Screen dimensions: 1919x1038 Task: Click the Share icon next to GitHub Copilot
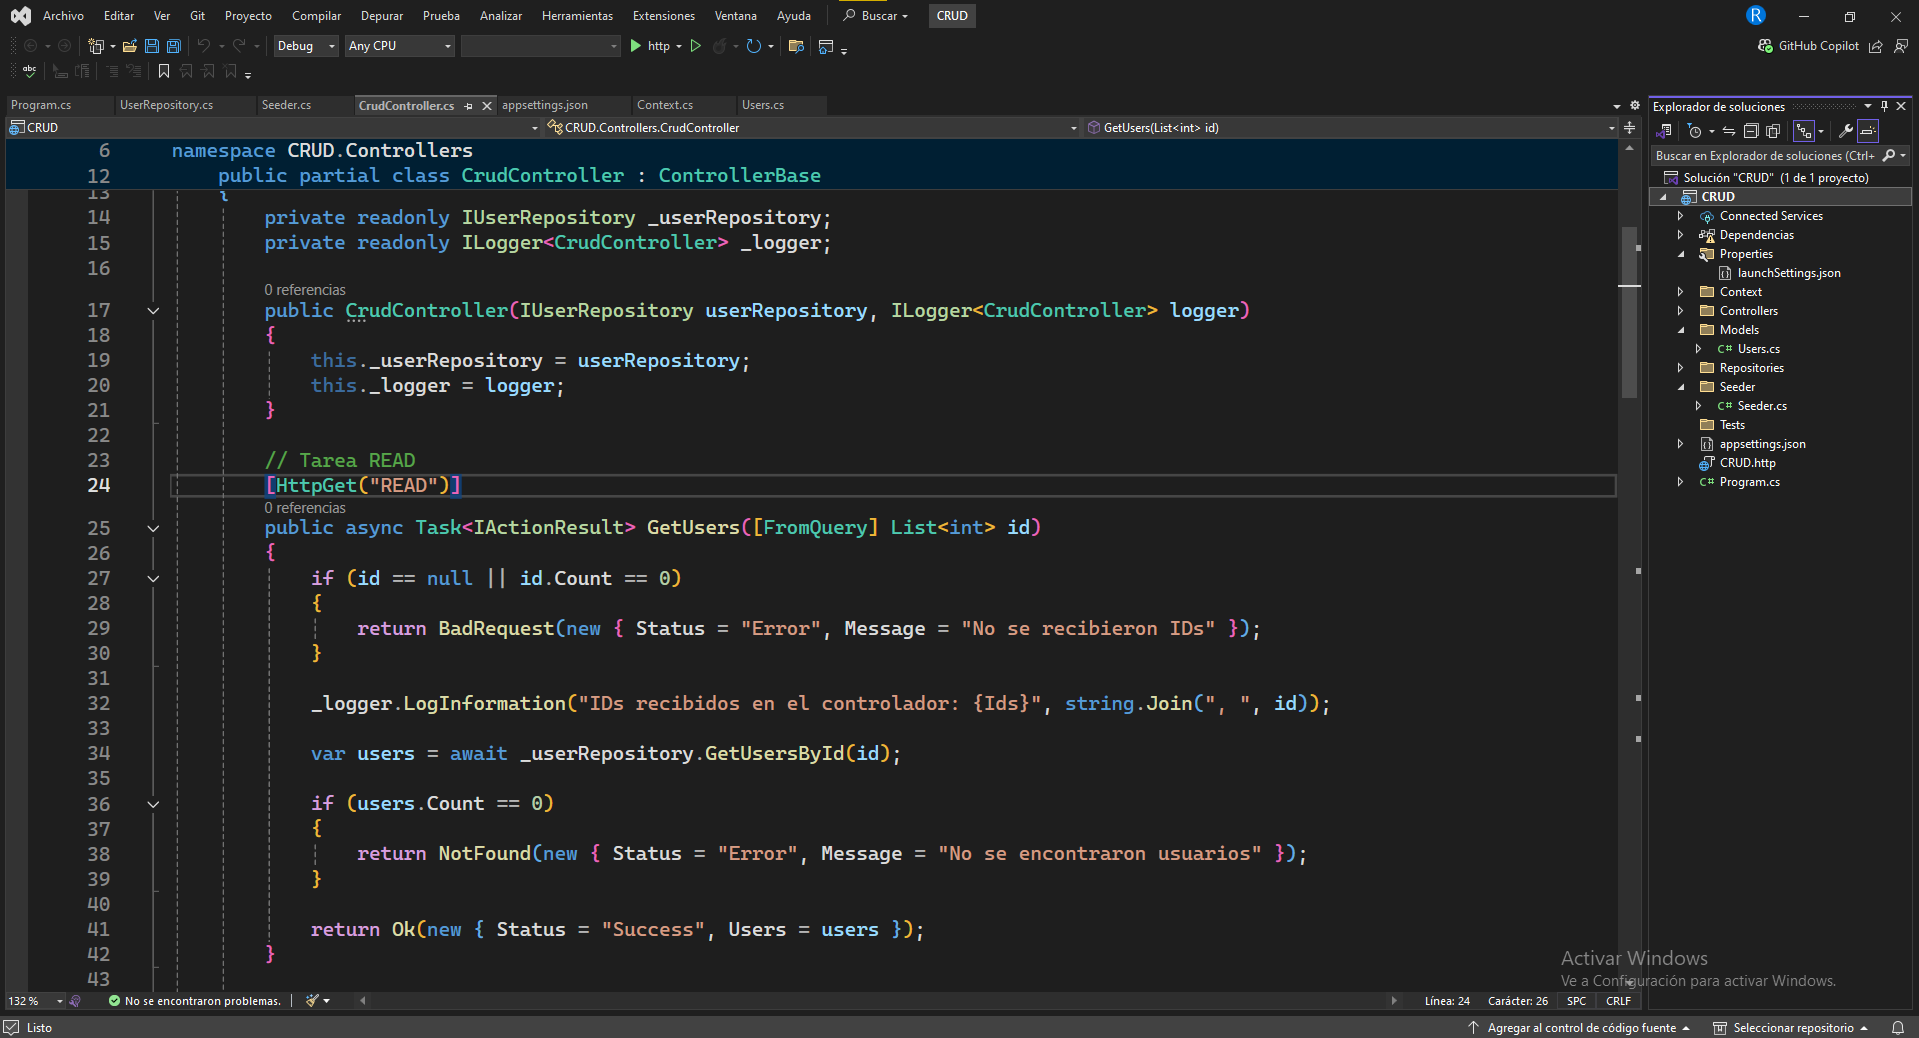pos(1876,46)
